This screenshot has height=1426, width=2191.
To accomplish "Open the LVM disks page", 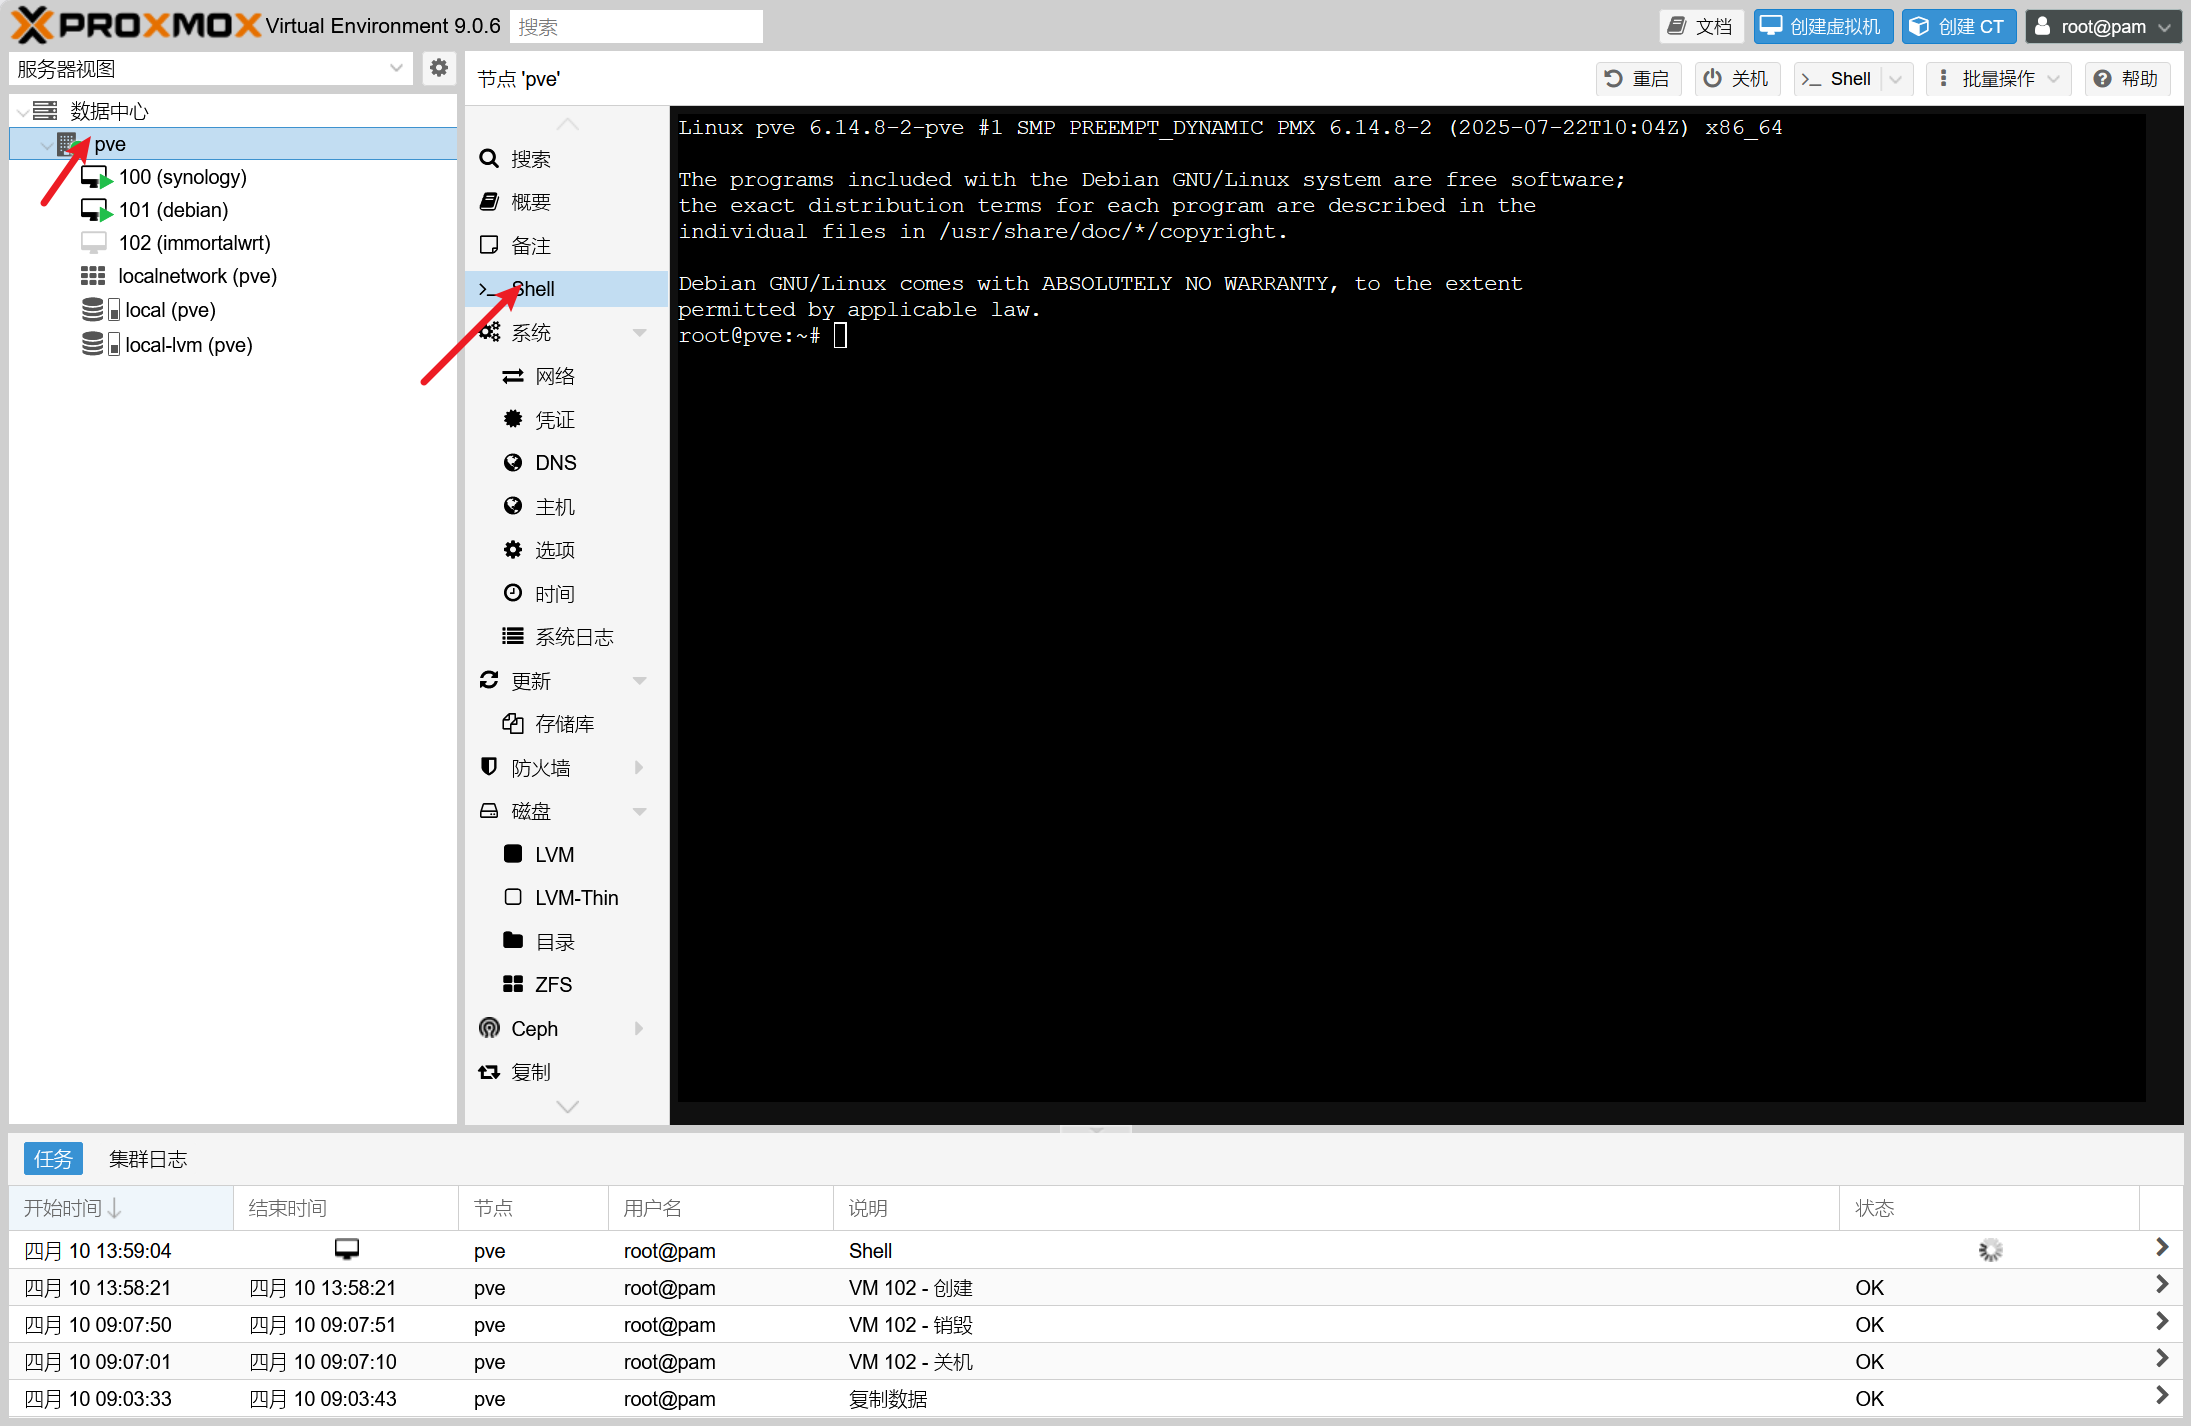I will click(x=566, y=855).
